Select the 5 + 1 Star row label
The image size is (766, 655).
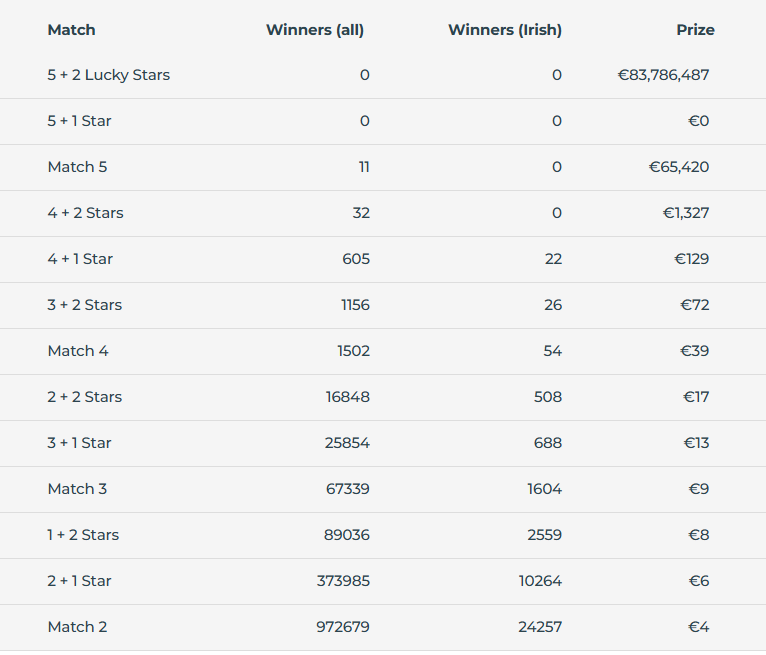79,121
